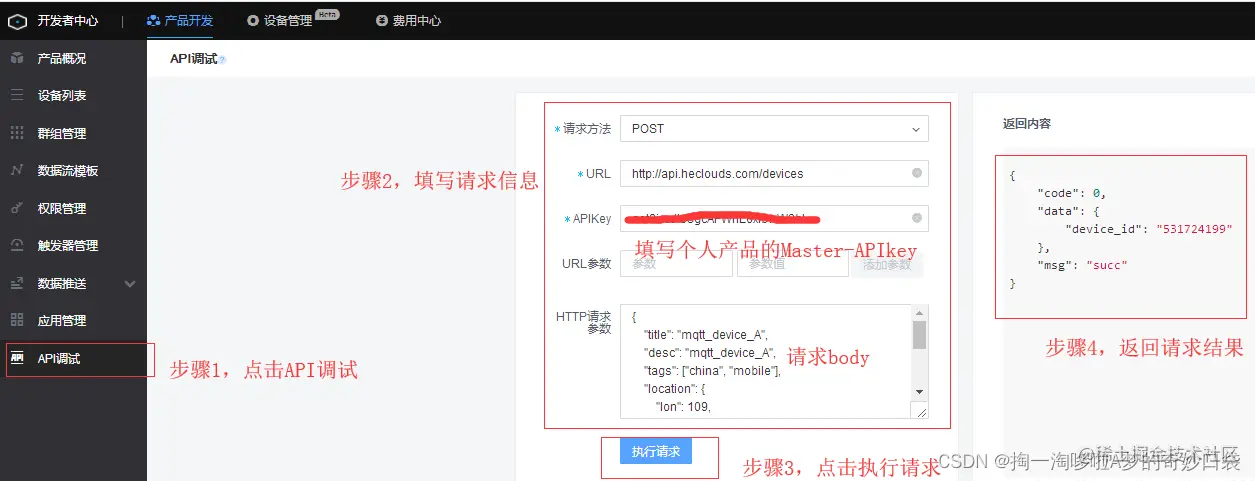Clear the URL field with its icon
Screen dimensions: 1255x481
pos(917,173)
